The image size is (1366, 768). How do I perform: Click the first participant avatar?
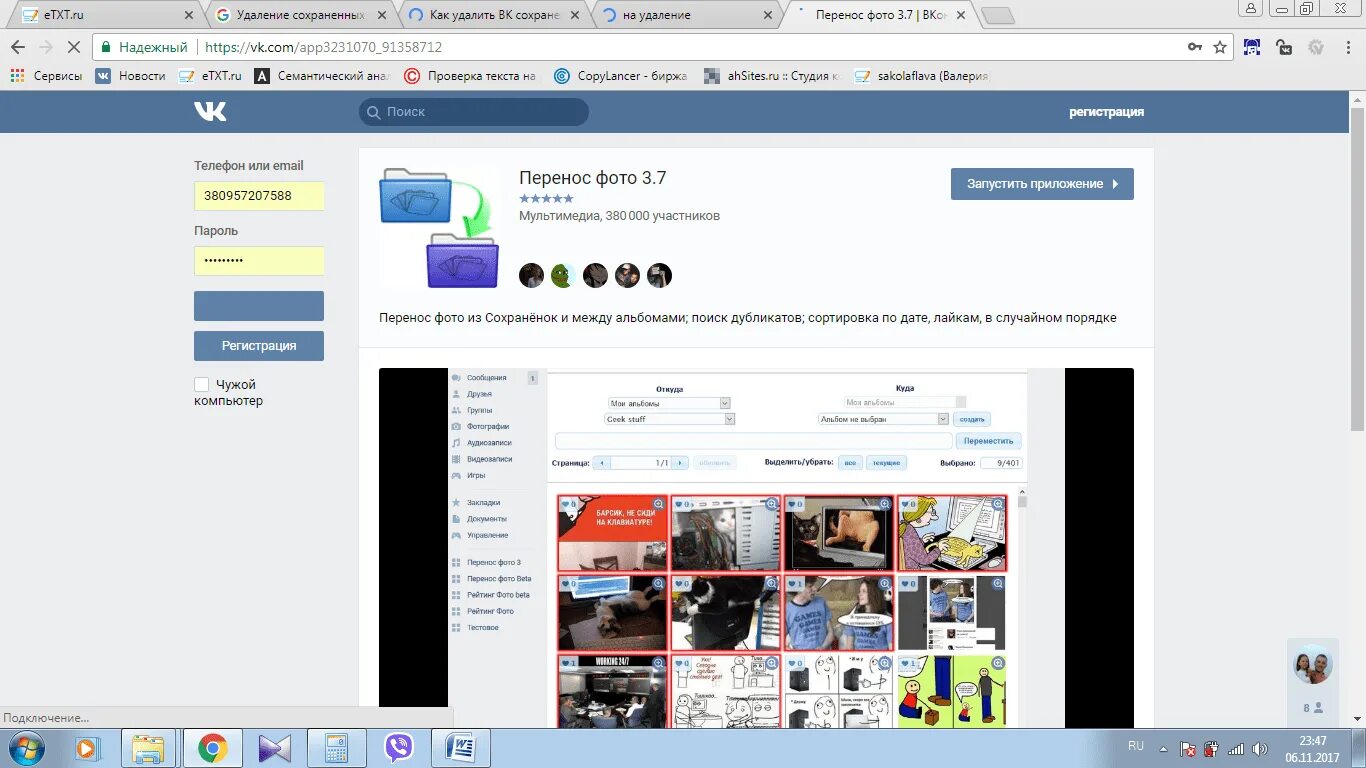(531, 275)
